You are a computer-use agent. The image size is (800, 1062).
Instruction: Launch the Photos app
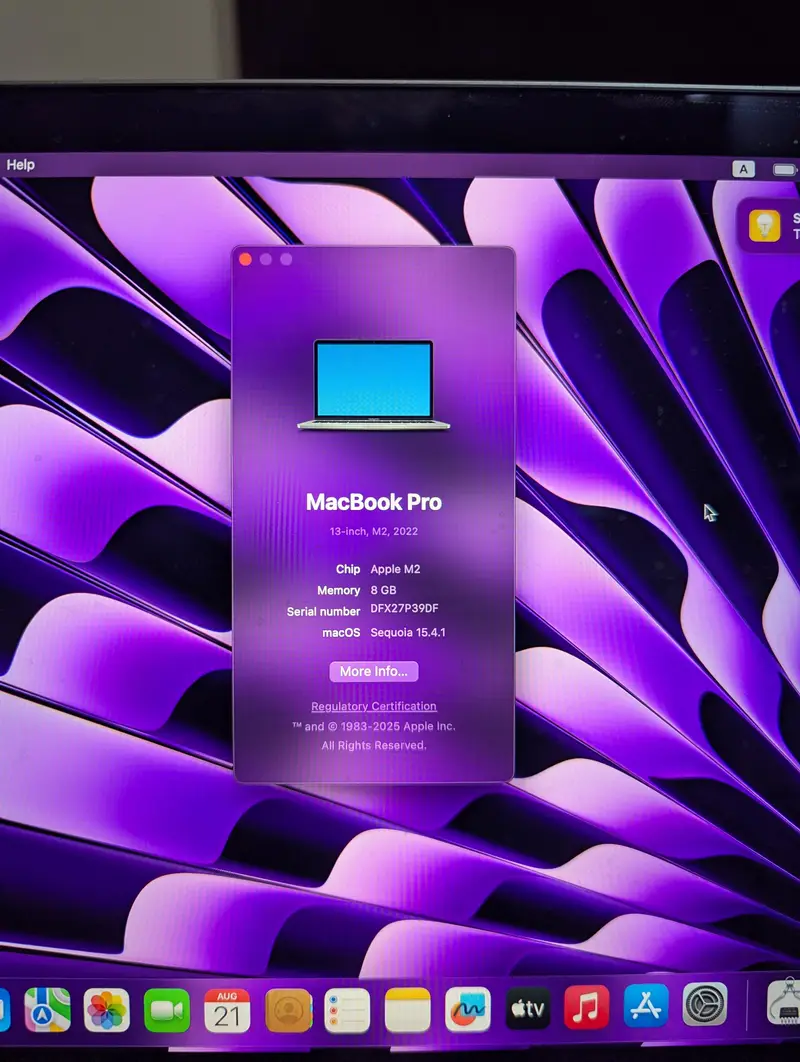pyautogui.click(x=107, y=1009)
